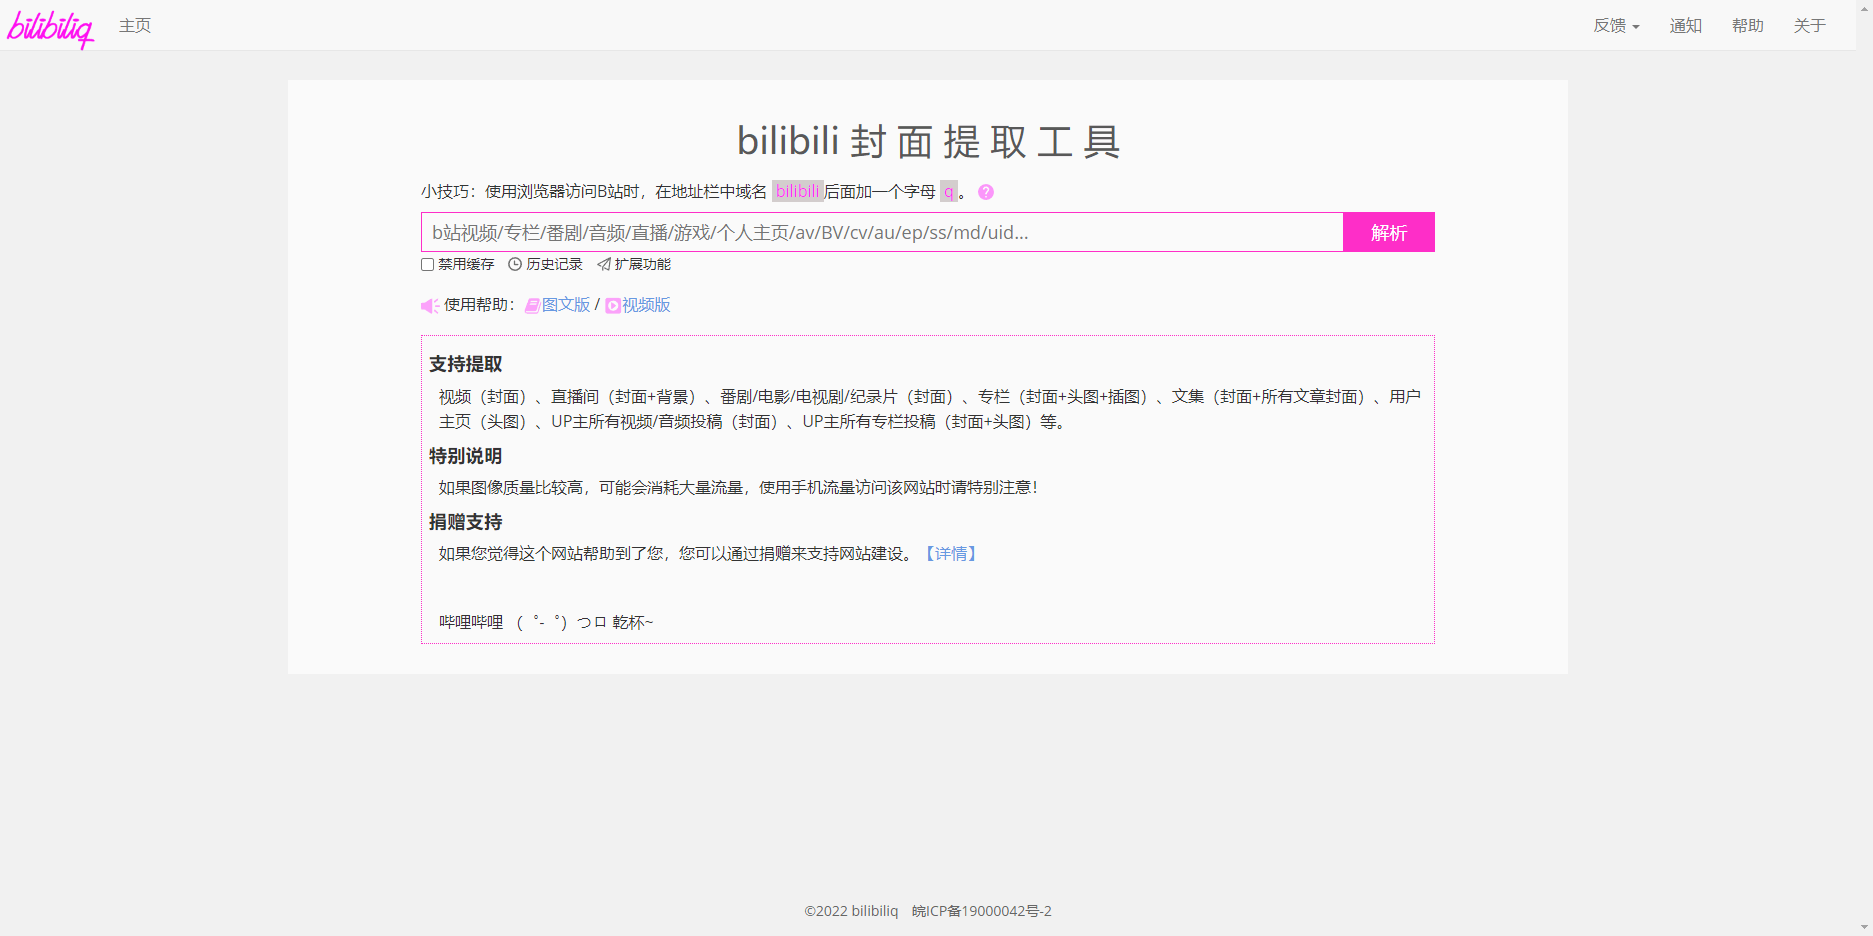Open the 【详情】donation link
Viewport: 1873px width, 936px height.
[951, 553]
